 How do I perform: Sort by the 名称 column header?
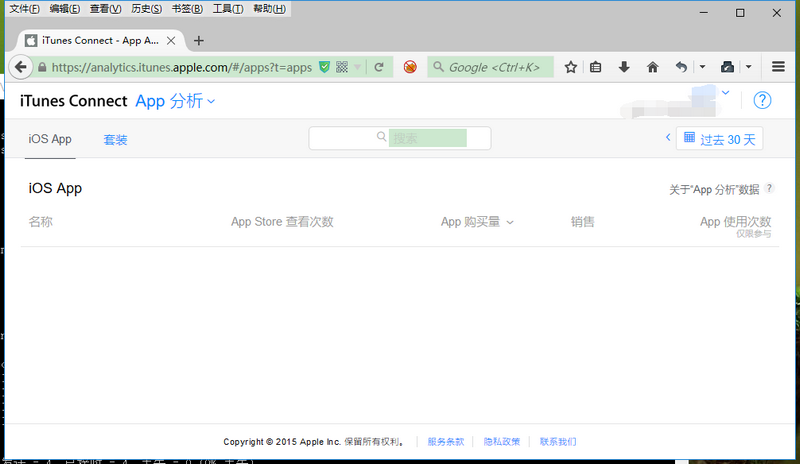(x=41, y=222)
